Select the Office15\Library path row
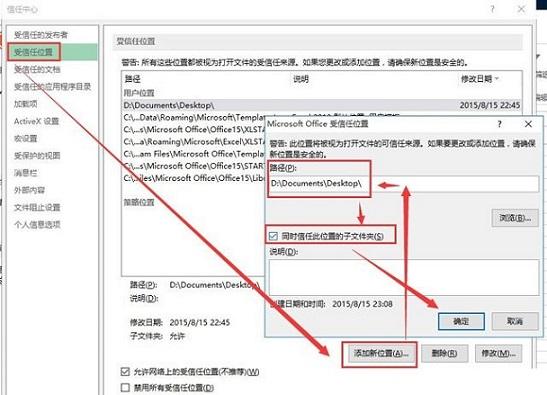 (x=194, y=178)
